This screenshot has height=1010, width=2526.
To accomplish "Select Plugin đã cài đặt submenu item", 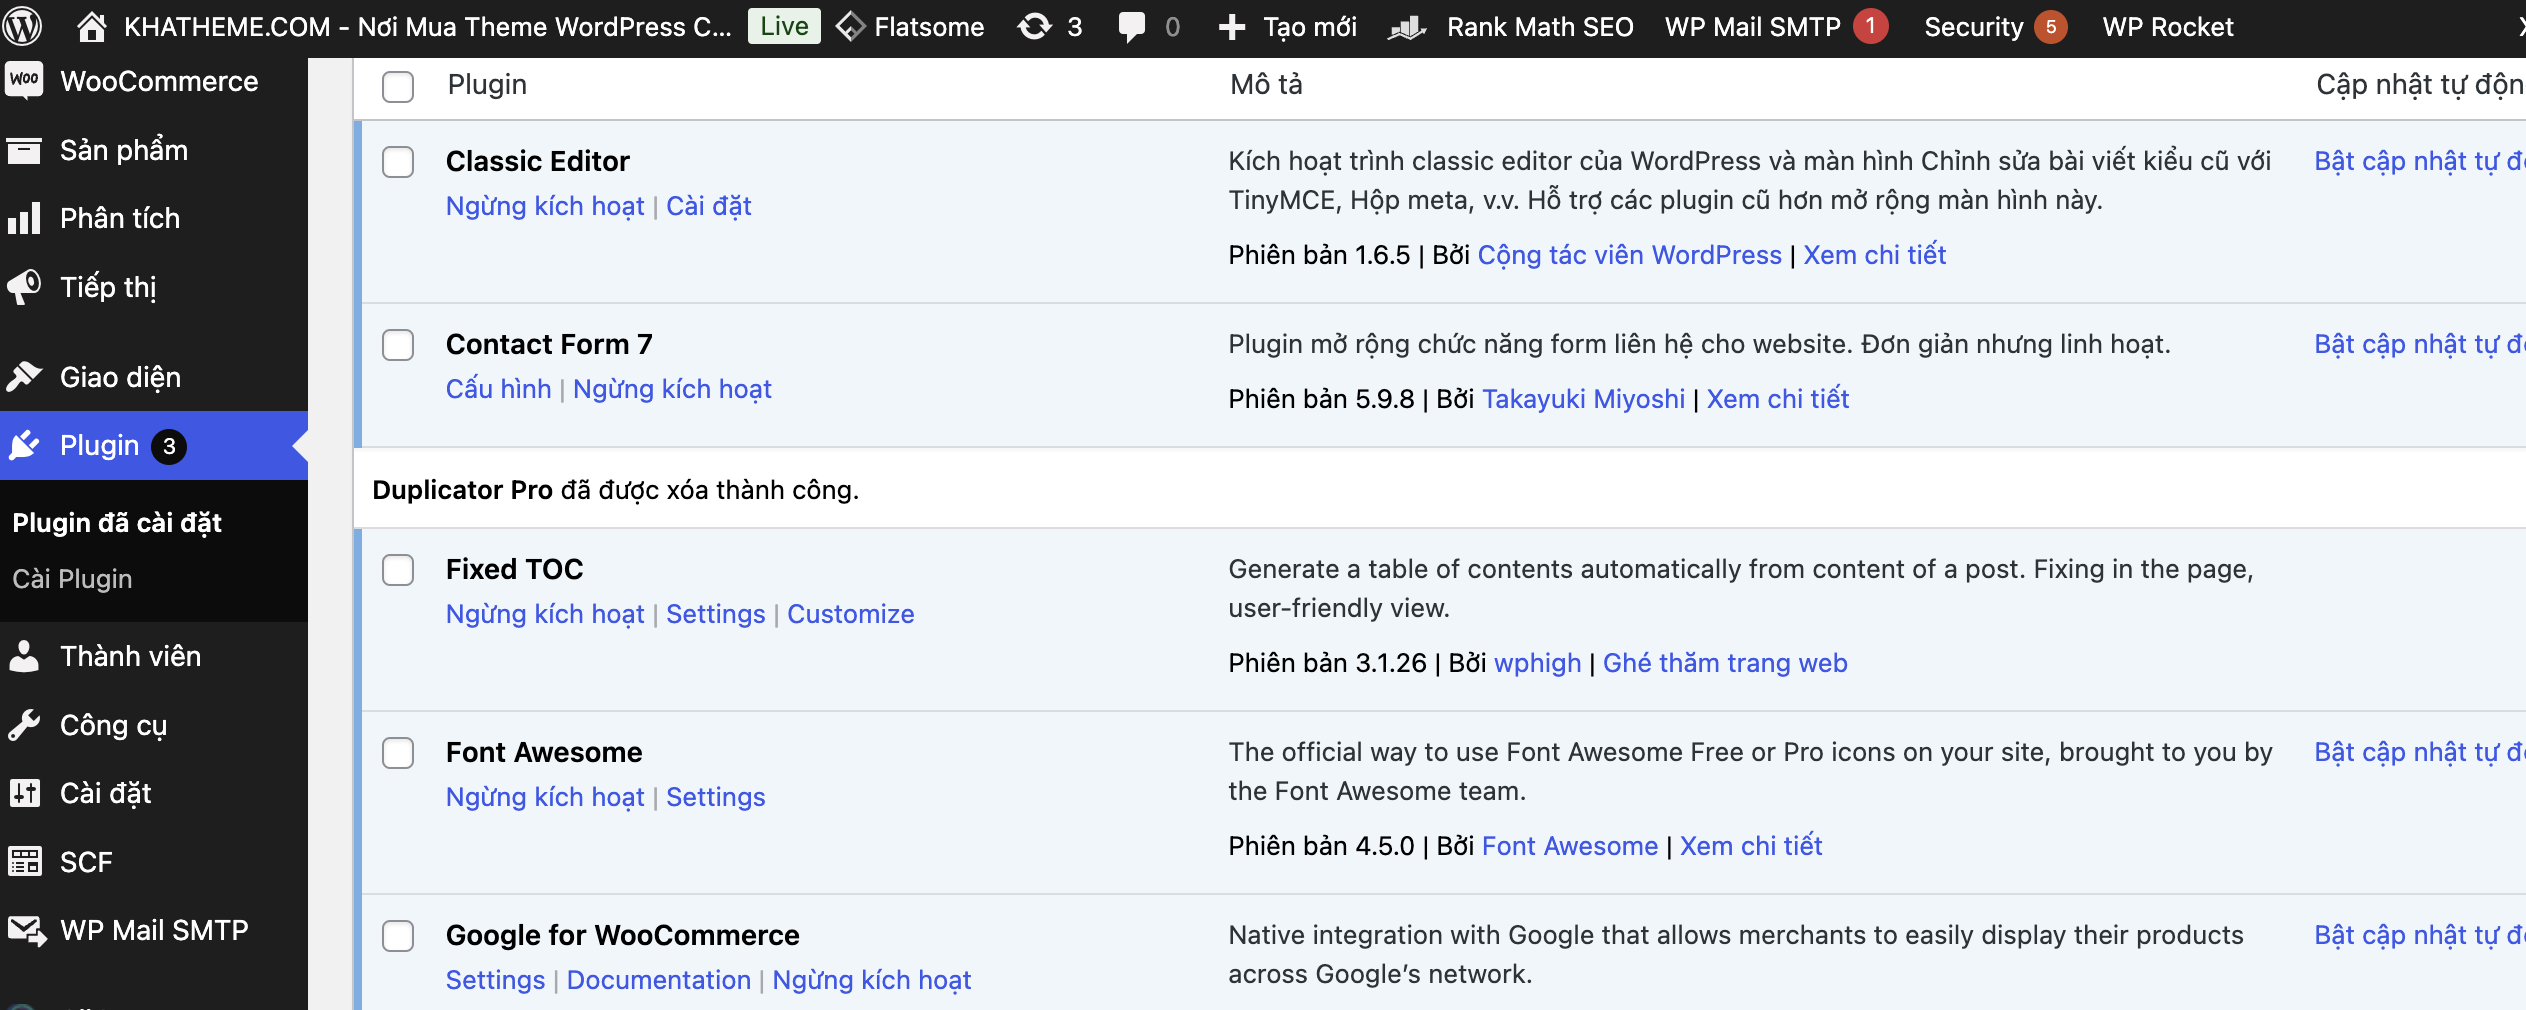I will (117, 523).
